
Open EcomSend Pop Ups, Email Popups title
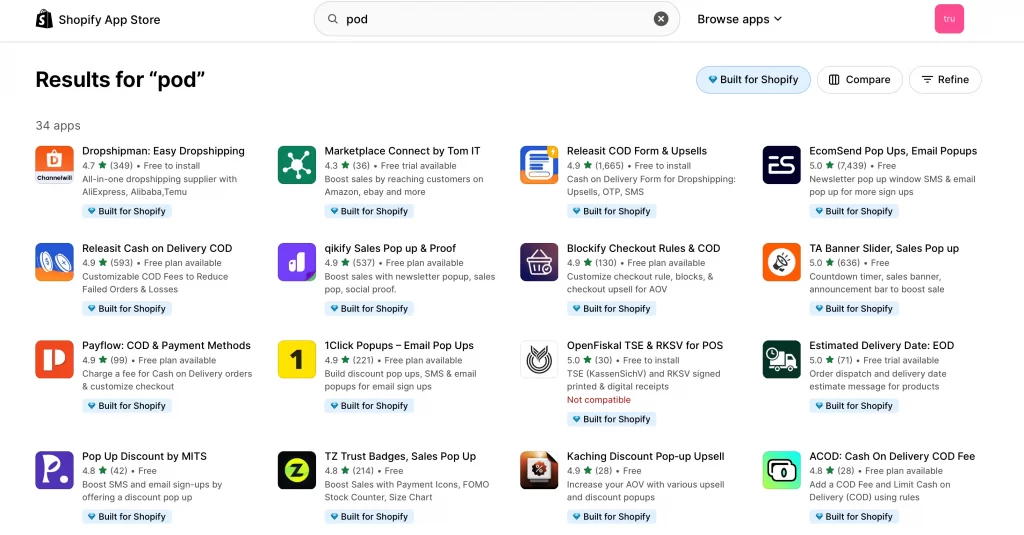pyautogui.click(x=893, y=151)
